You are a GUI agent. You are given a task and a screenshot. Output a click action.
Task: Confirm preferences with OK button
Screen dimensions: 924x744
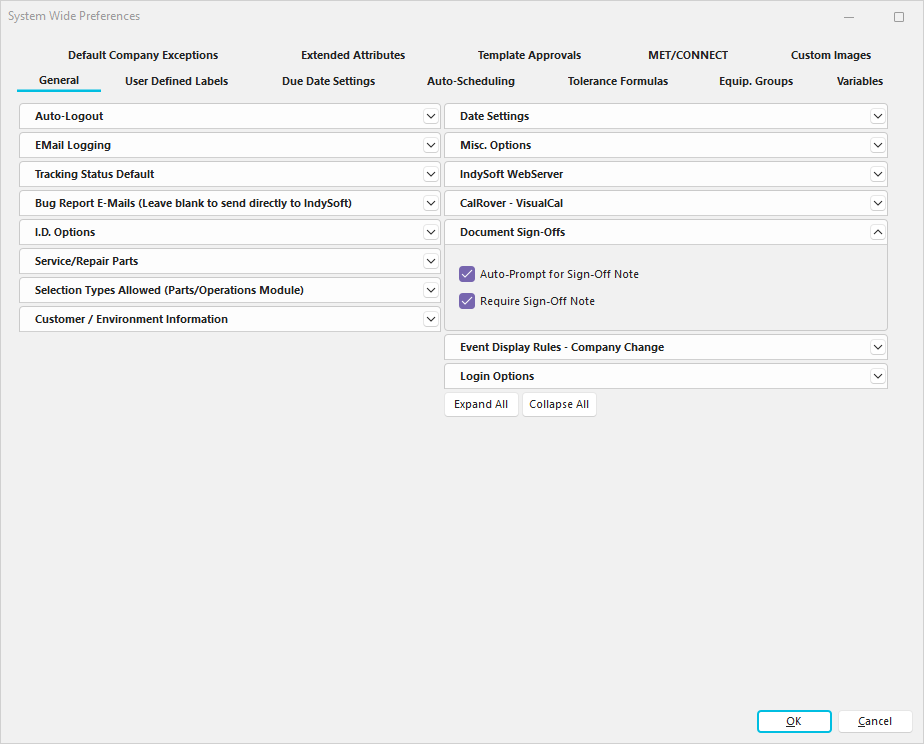pos(794,722)
